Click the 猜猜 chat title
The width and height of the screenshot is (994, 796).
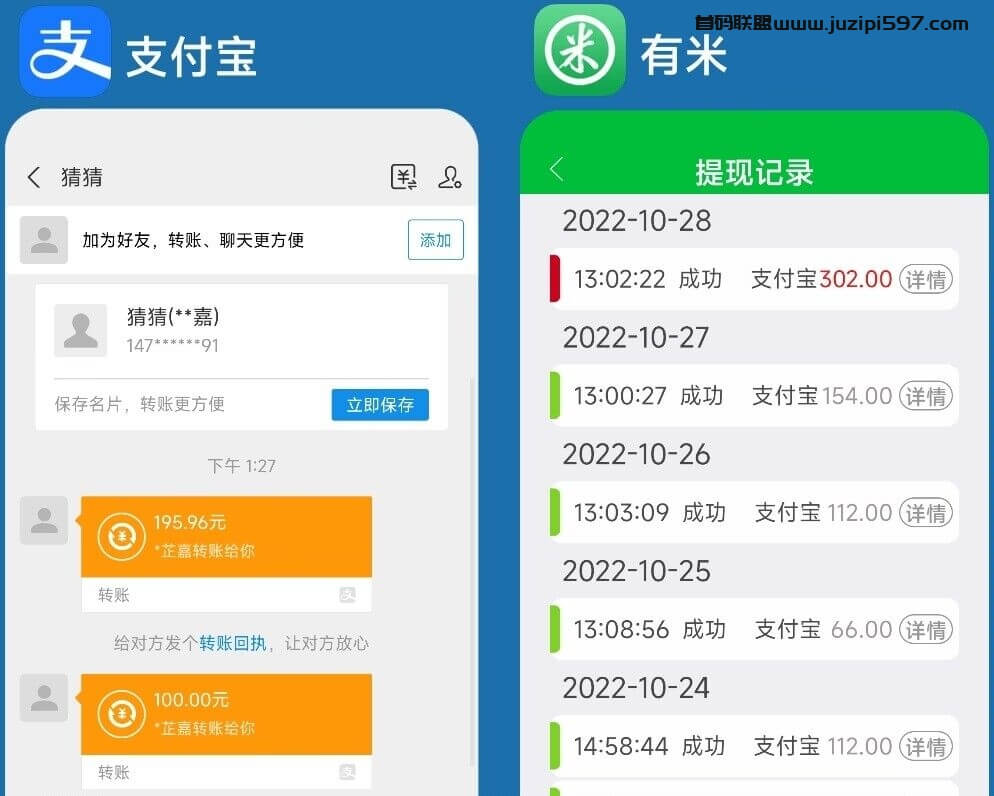(82, 177)
